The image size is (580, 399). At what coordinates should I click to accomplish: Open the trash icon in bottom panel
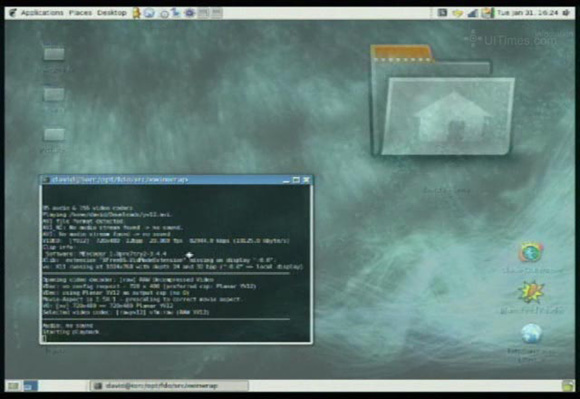click(x=568, y=386)
